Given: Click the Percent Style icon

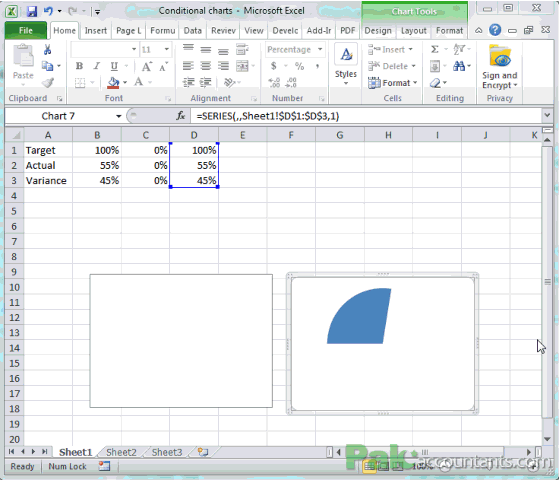Looking at the screenshot, I should [x=299, y=66].
